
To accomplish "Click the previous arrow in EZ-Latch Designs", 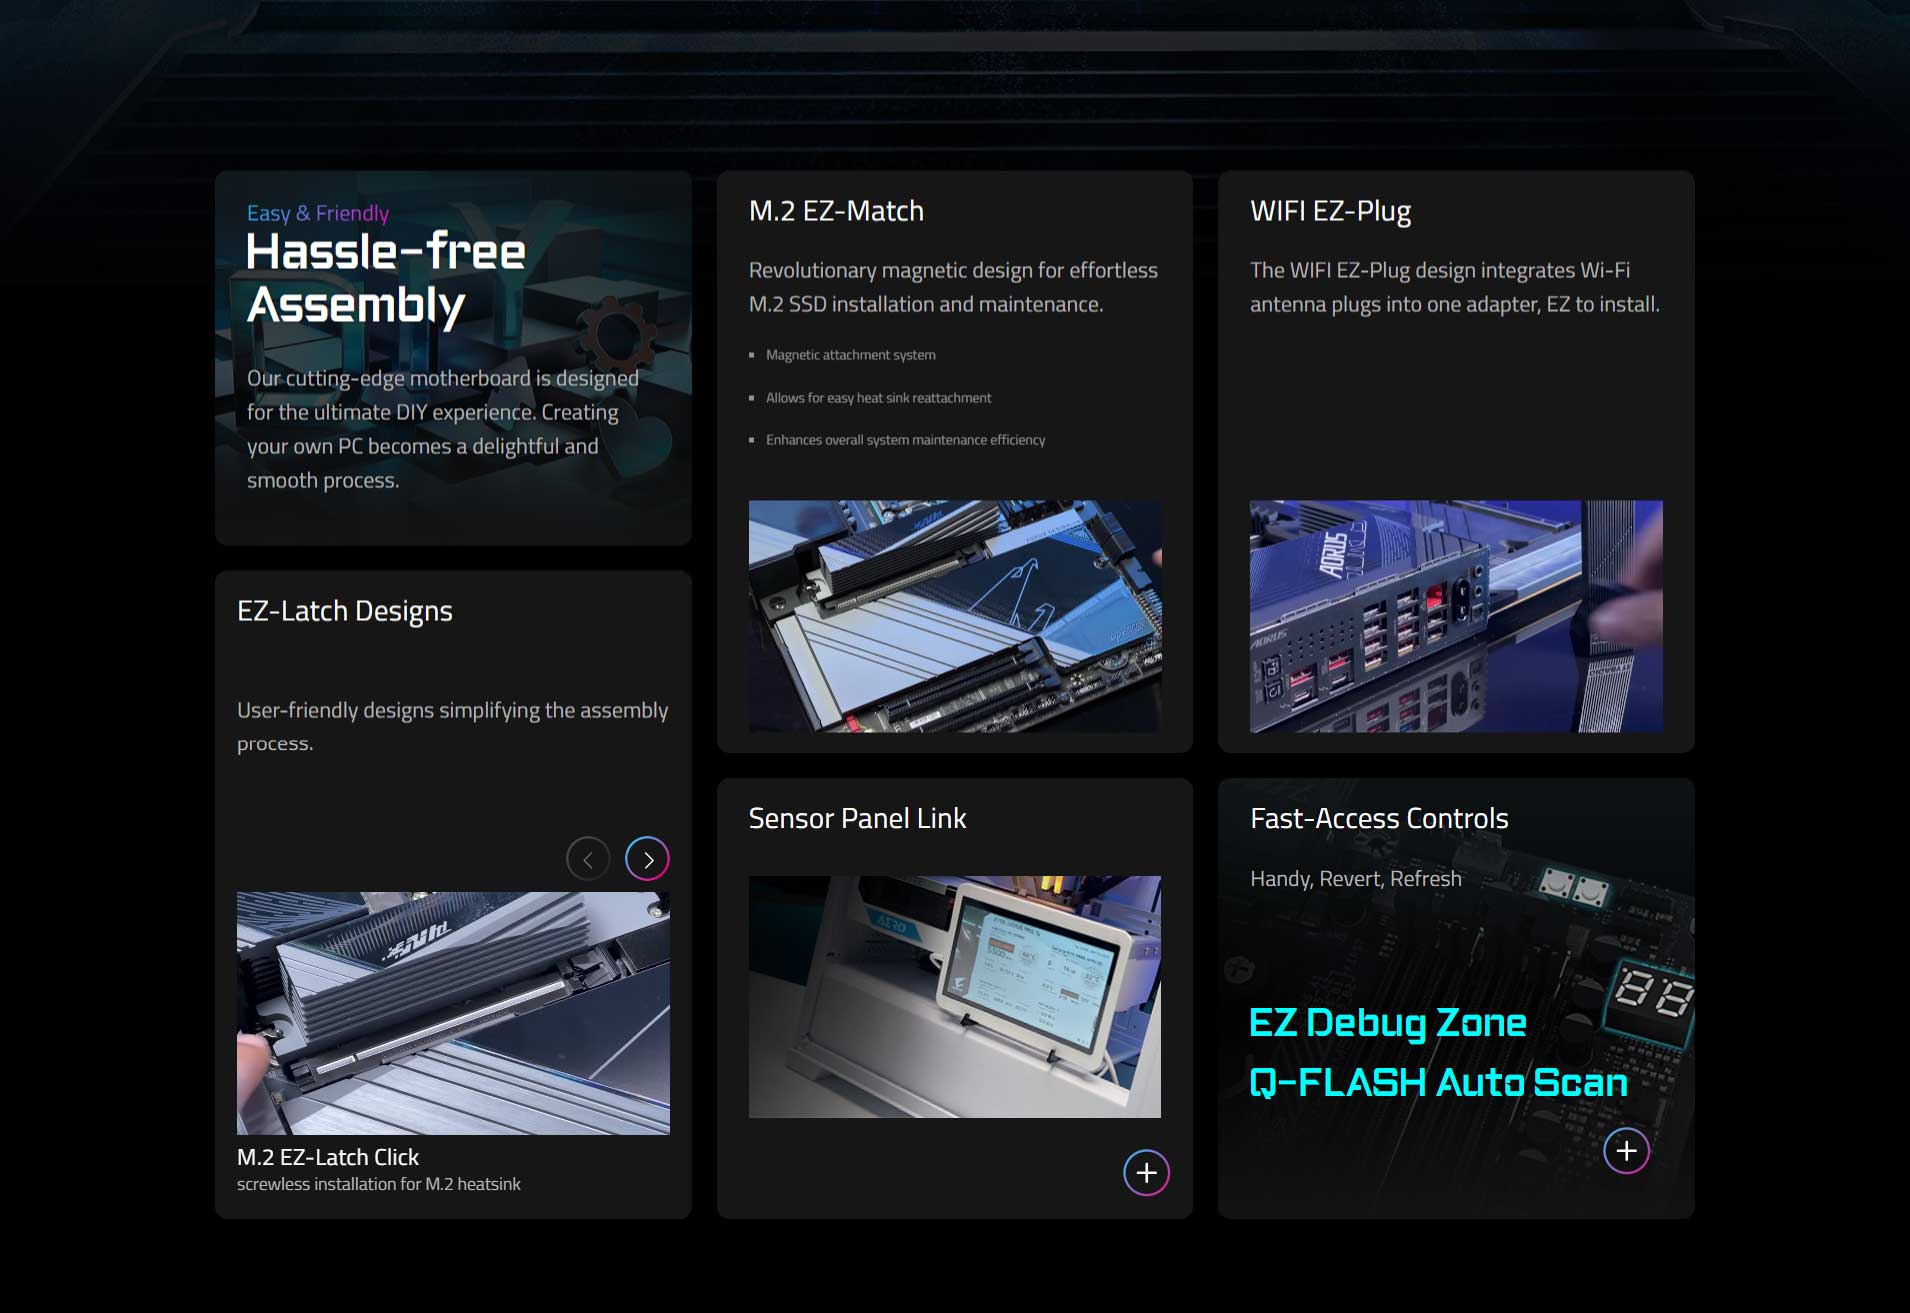I will 588,859.
